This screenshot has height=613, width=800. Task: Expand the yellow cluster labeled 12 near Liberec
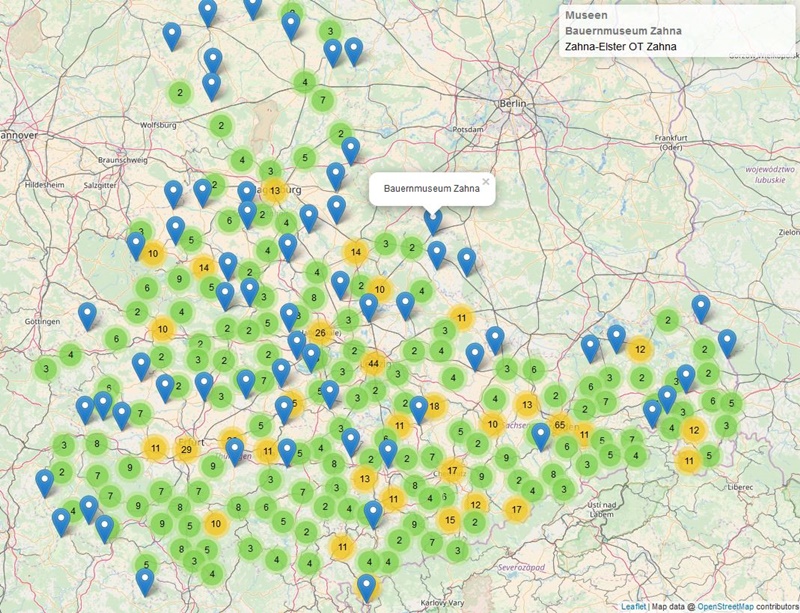pyautogui.click(x=692, y=427)
